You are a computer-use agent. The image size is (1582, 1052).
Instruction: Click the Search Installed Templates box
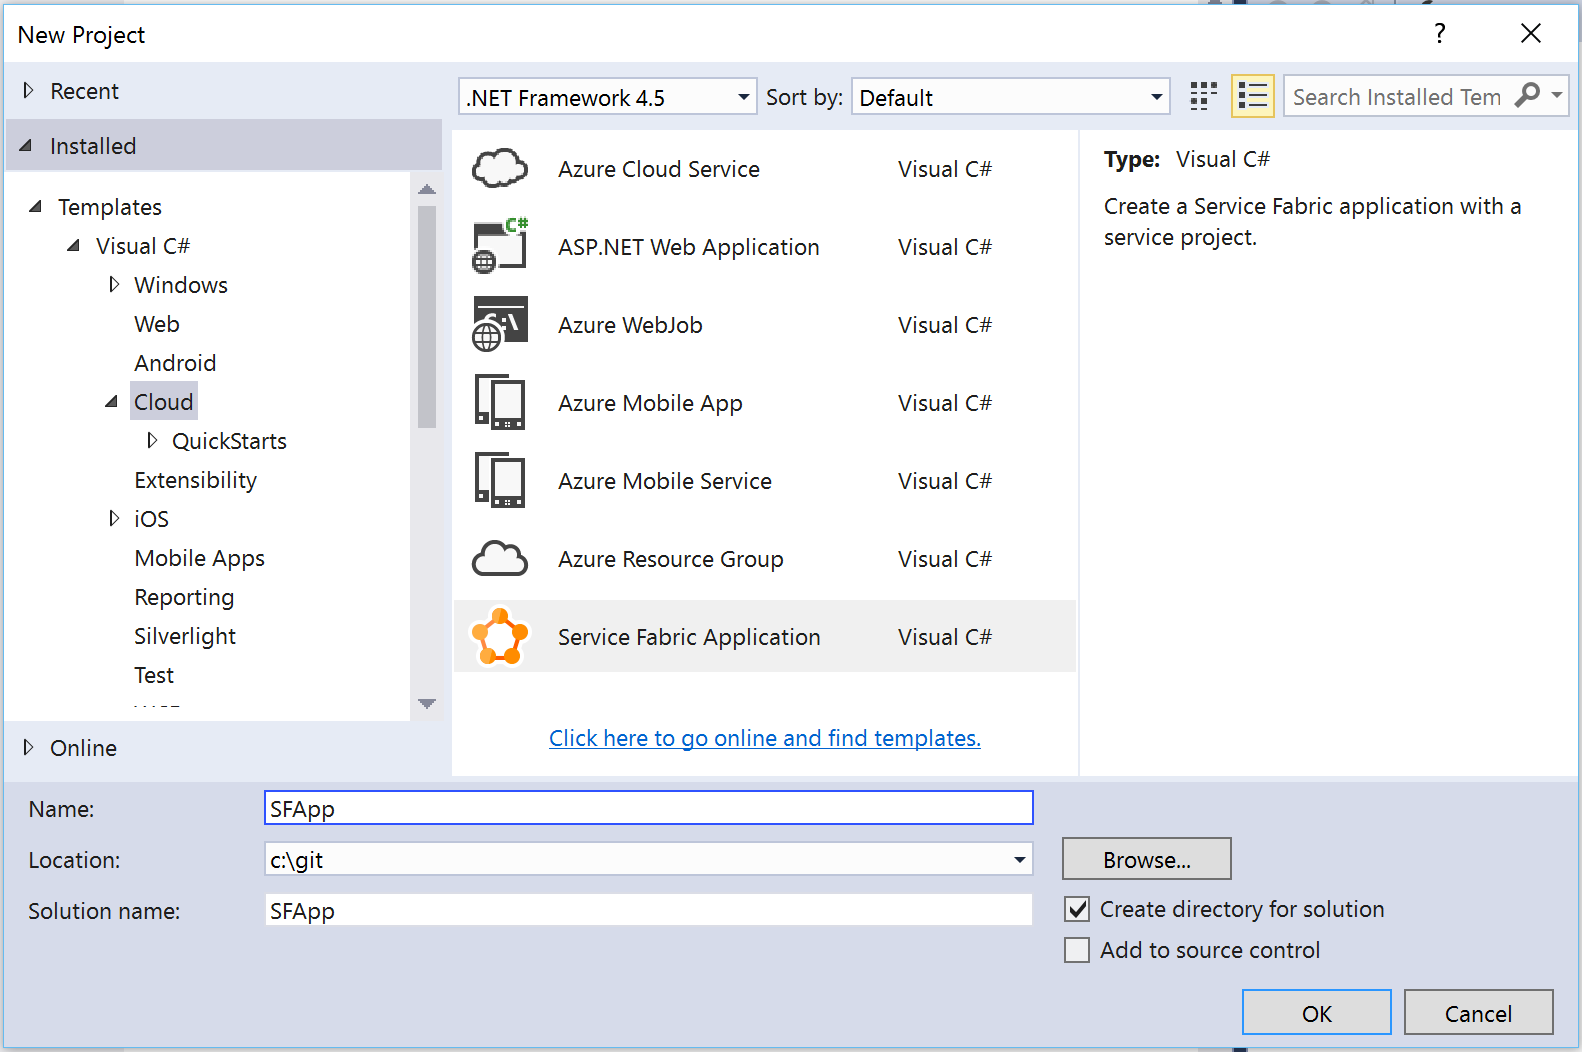click(1398, 97)
